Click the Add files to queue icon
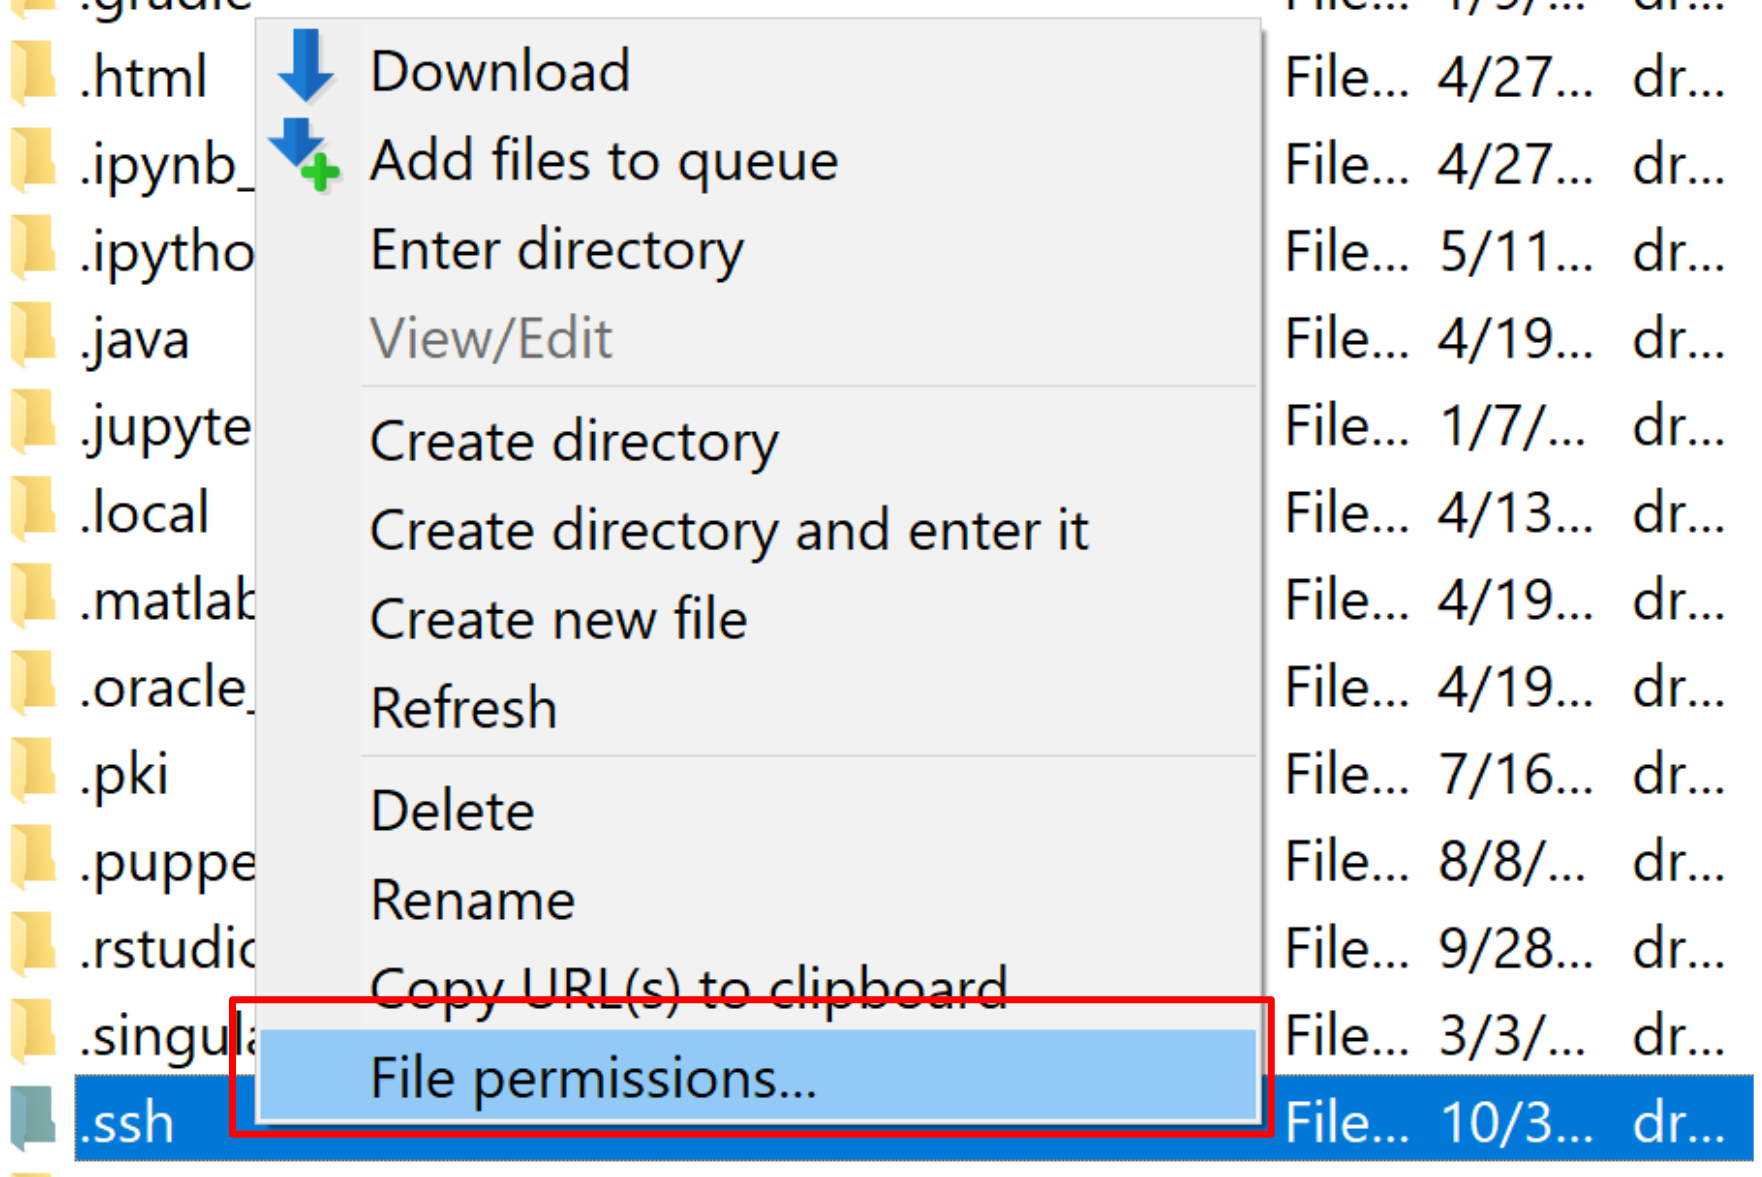This screenshot has width=1762, height=1177. [x=305, y=156]
